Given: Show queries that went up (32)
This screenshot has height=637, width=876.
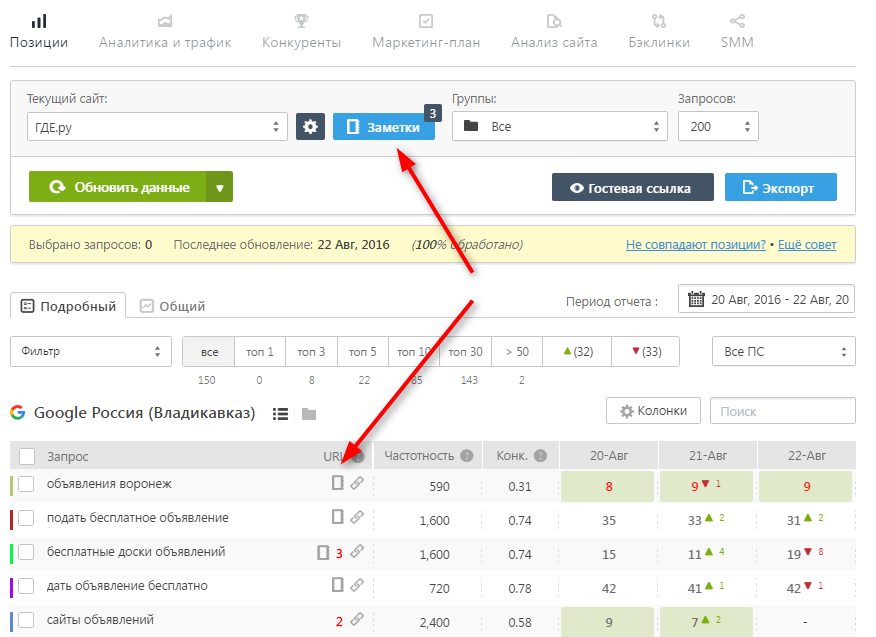Looking at the screenshot, I should 577,352.
